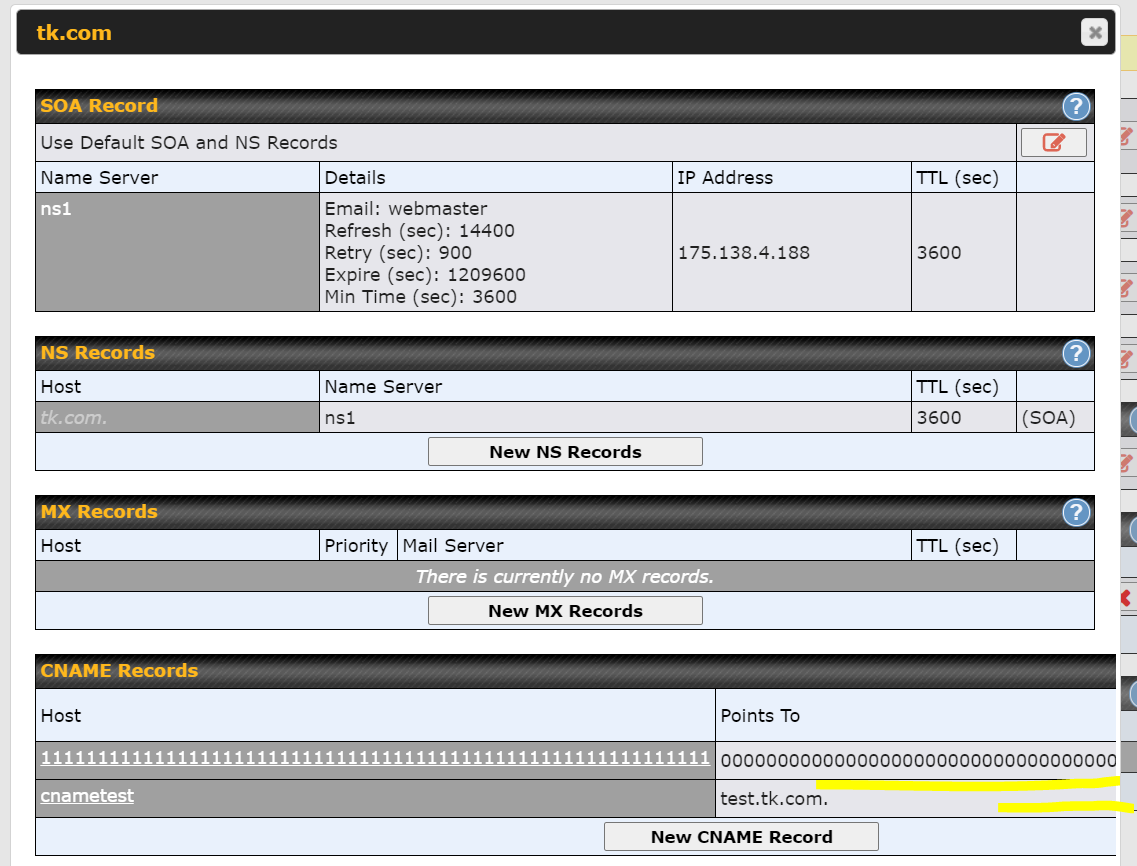
Task: Add a new MX record
Action: (x=565, y=611)
